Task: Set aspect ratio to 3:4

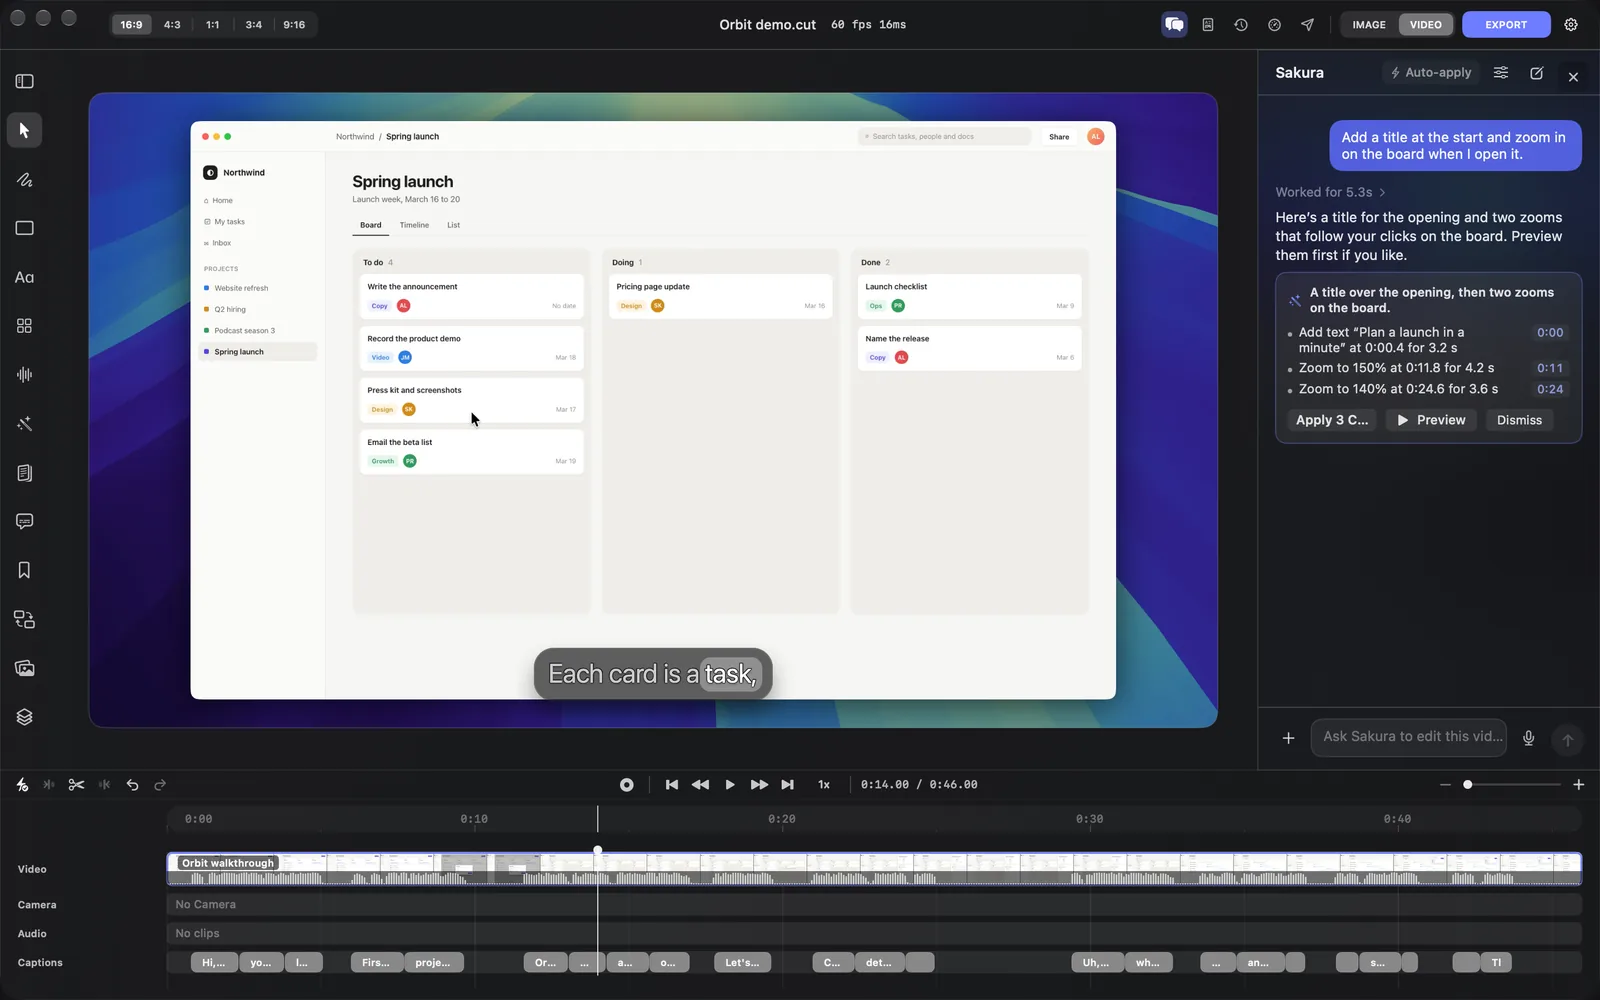Action: (254, 25)
